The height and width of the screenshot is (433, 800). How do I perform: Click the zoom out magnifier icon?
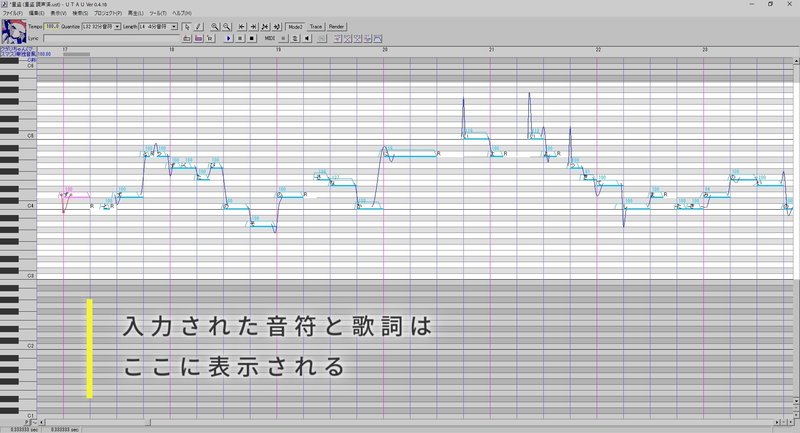227,27
